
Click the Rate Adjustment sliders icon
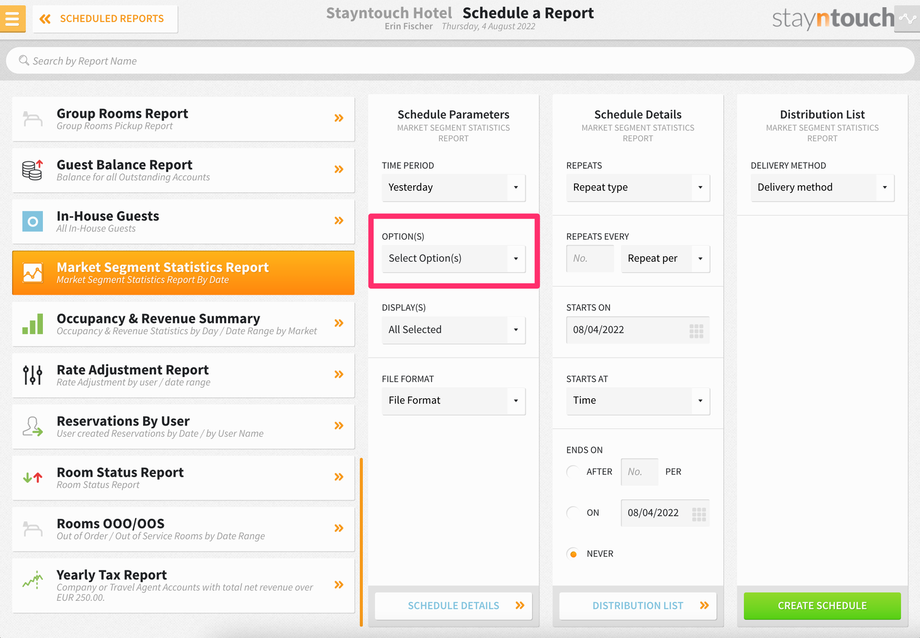point(33,375)
